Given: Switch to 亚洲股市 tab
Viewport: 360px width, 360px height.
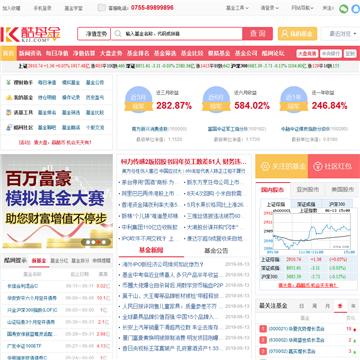Looking at the screenshot, I should click(x=308, y=190).
